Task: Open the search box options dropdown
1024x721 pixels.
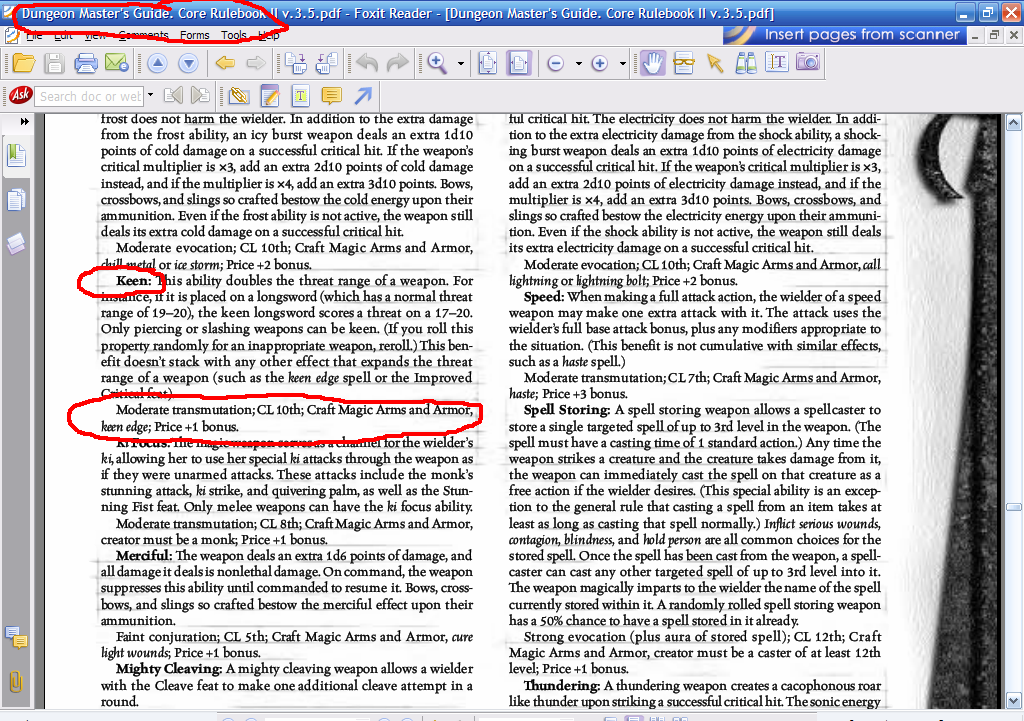Action: [x=150, y=95]
